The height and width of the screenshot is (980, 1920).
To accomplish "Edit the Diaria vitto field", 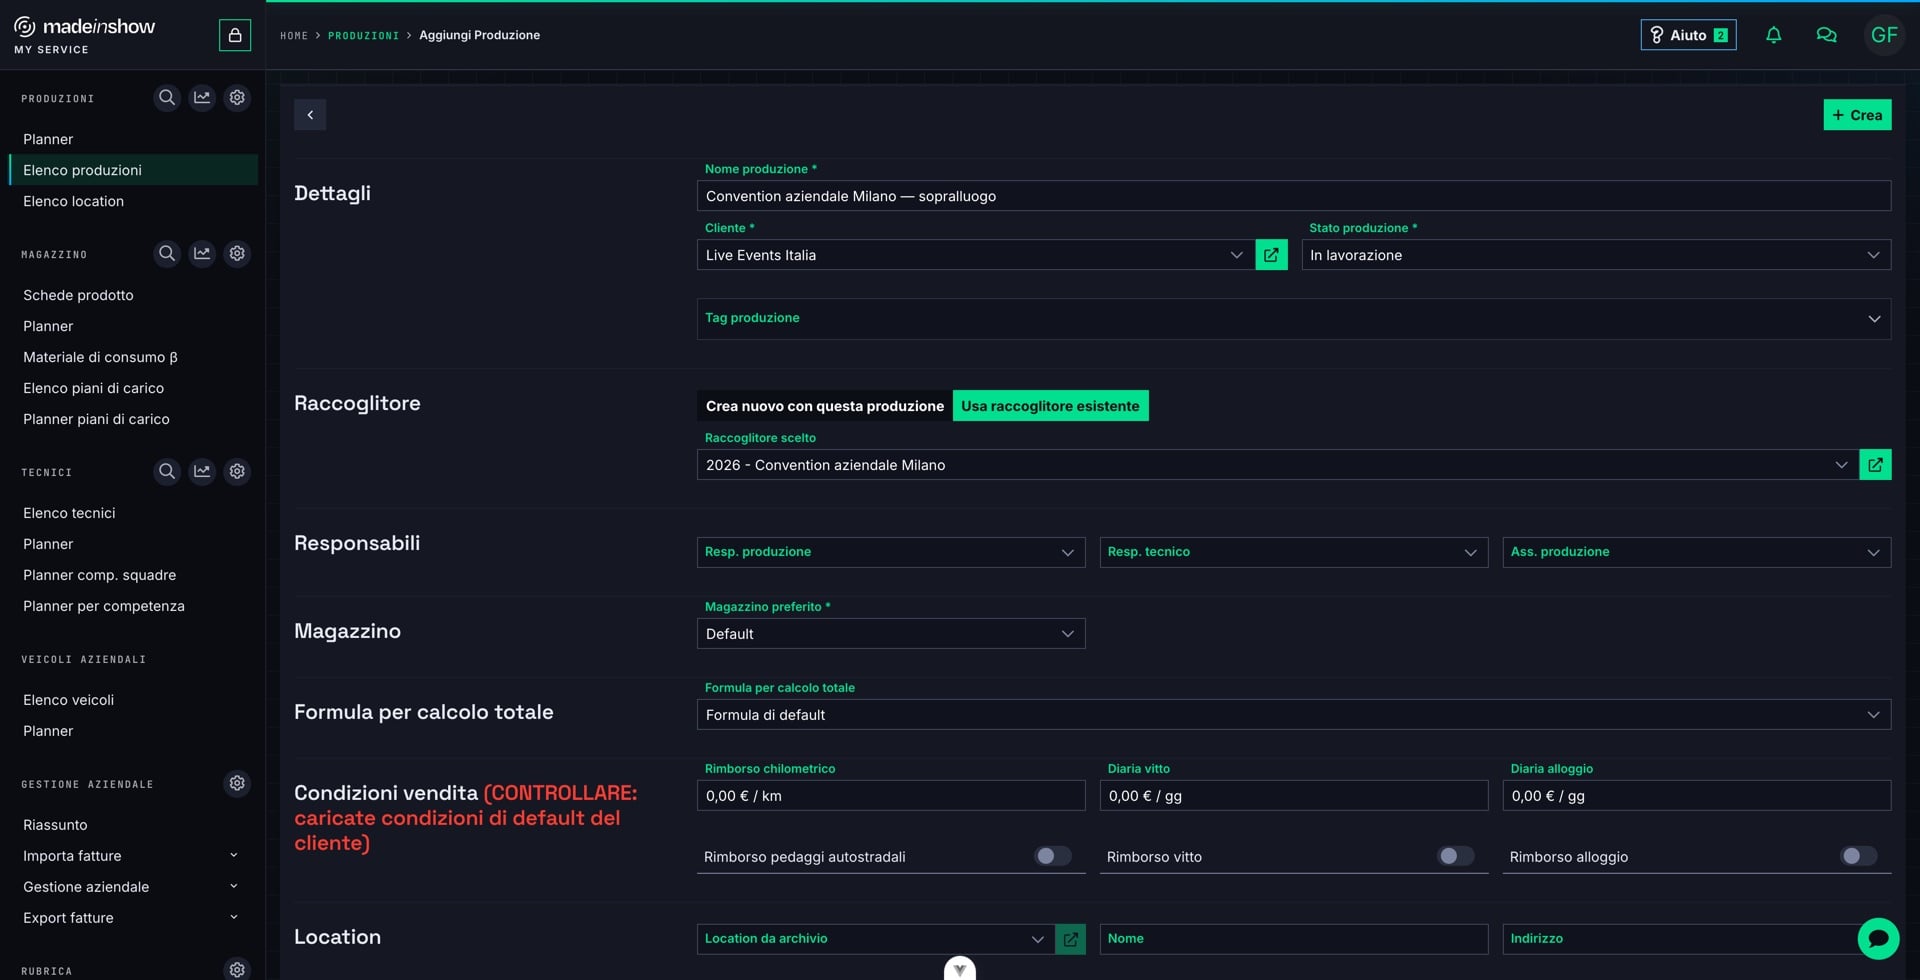I will click(1293, 796).
